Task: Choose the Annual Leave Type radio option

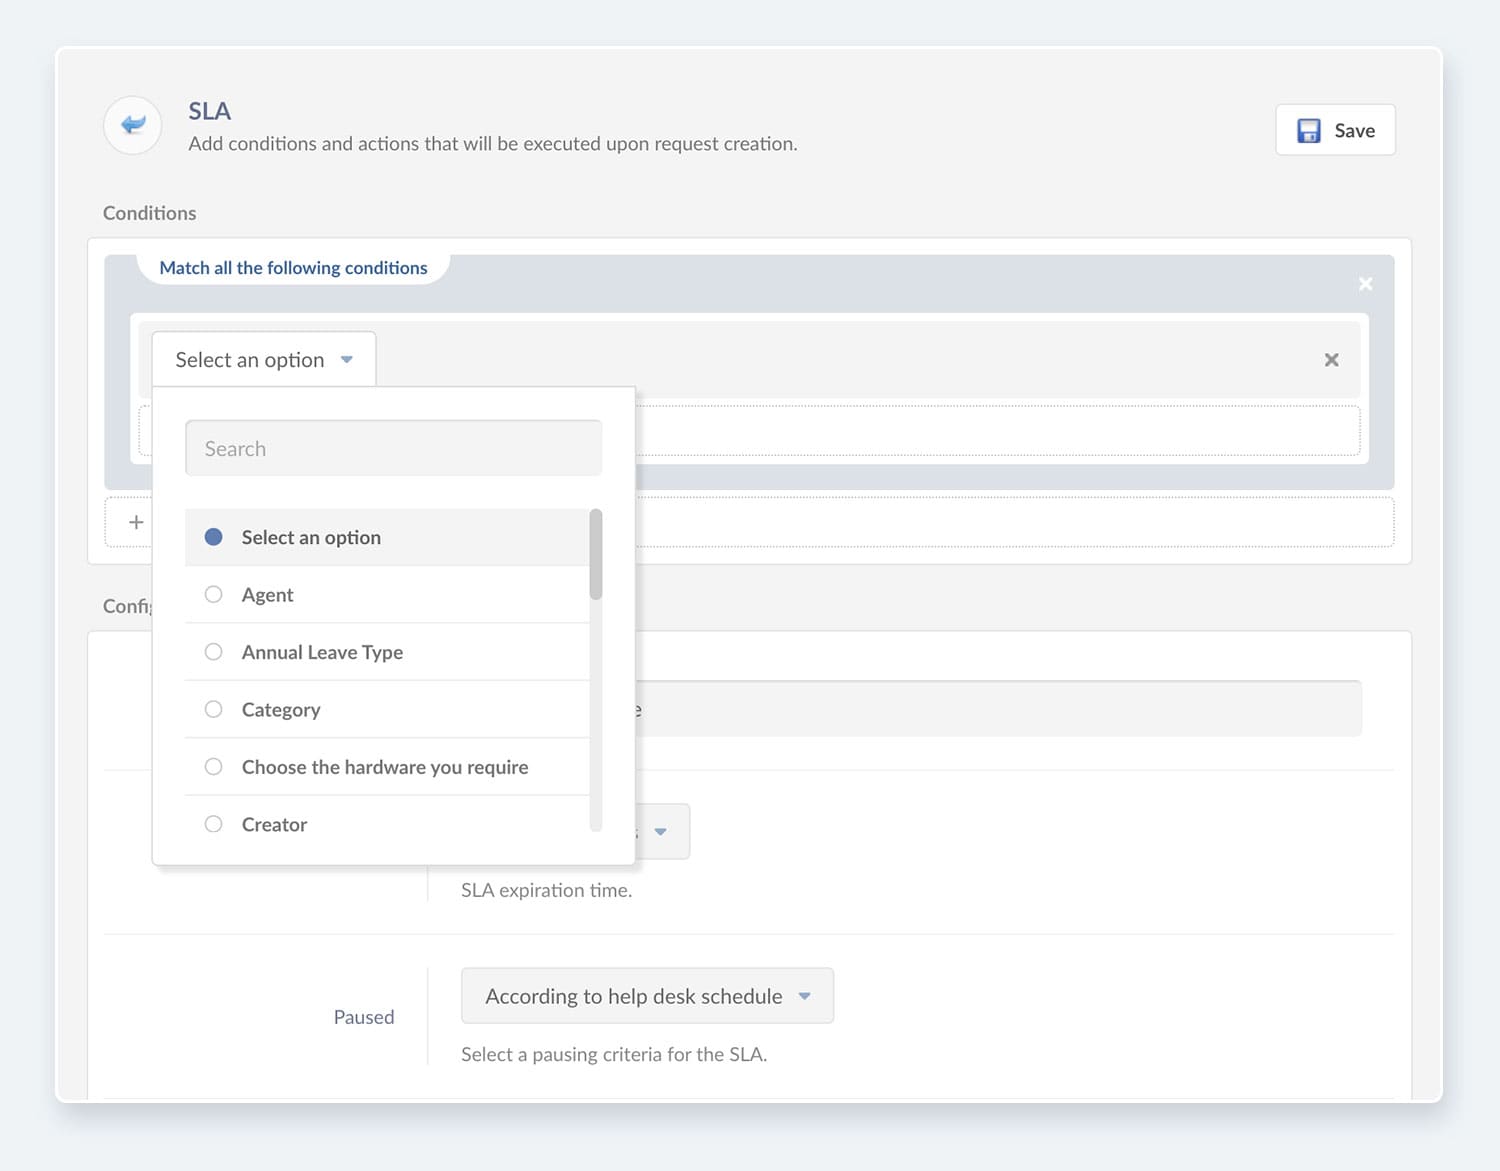Action: coord(213,651)
